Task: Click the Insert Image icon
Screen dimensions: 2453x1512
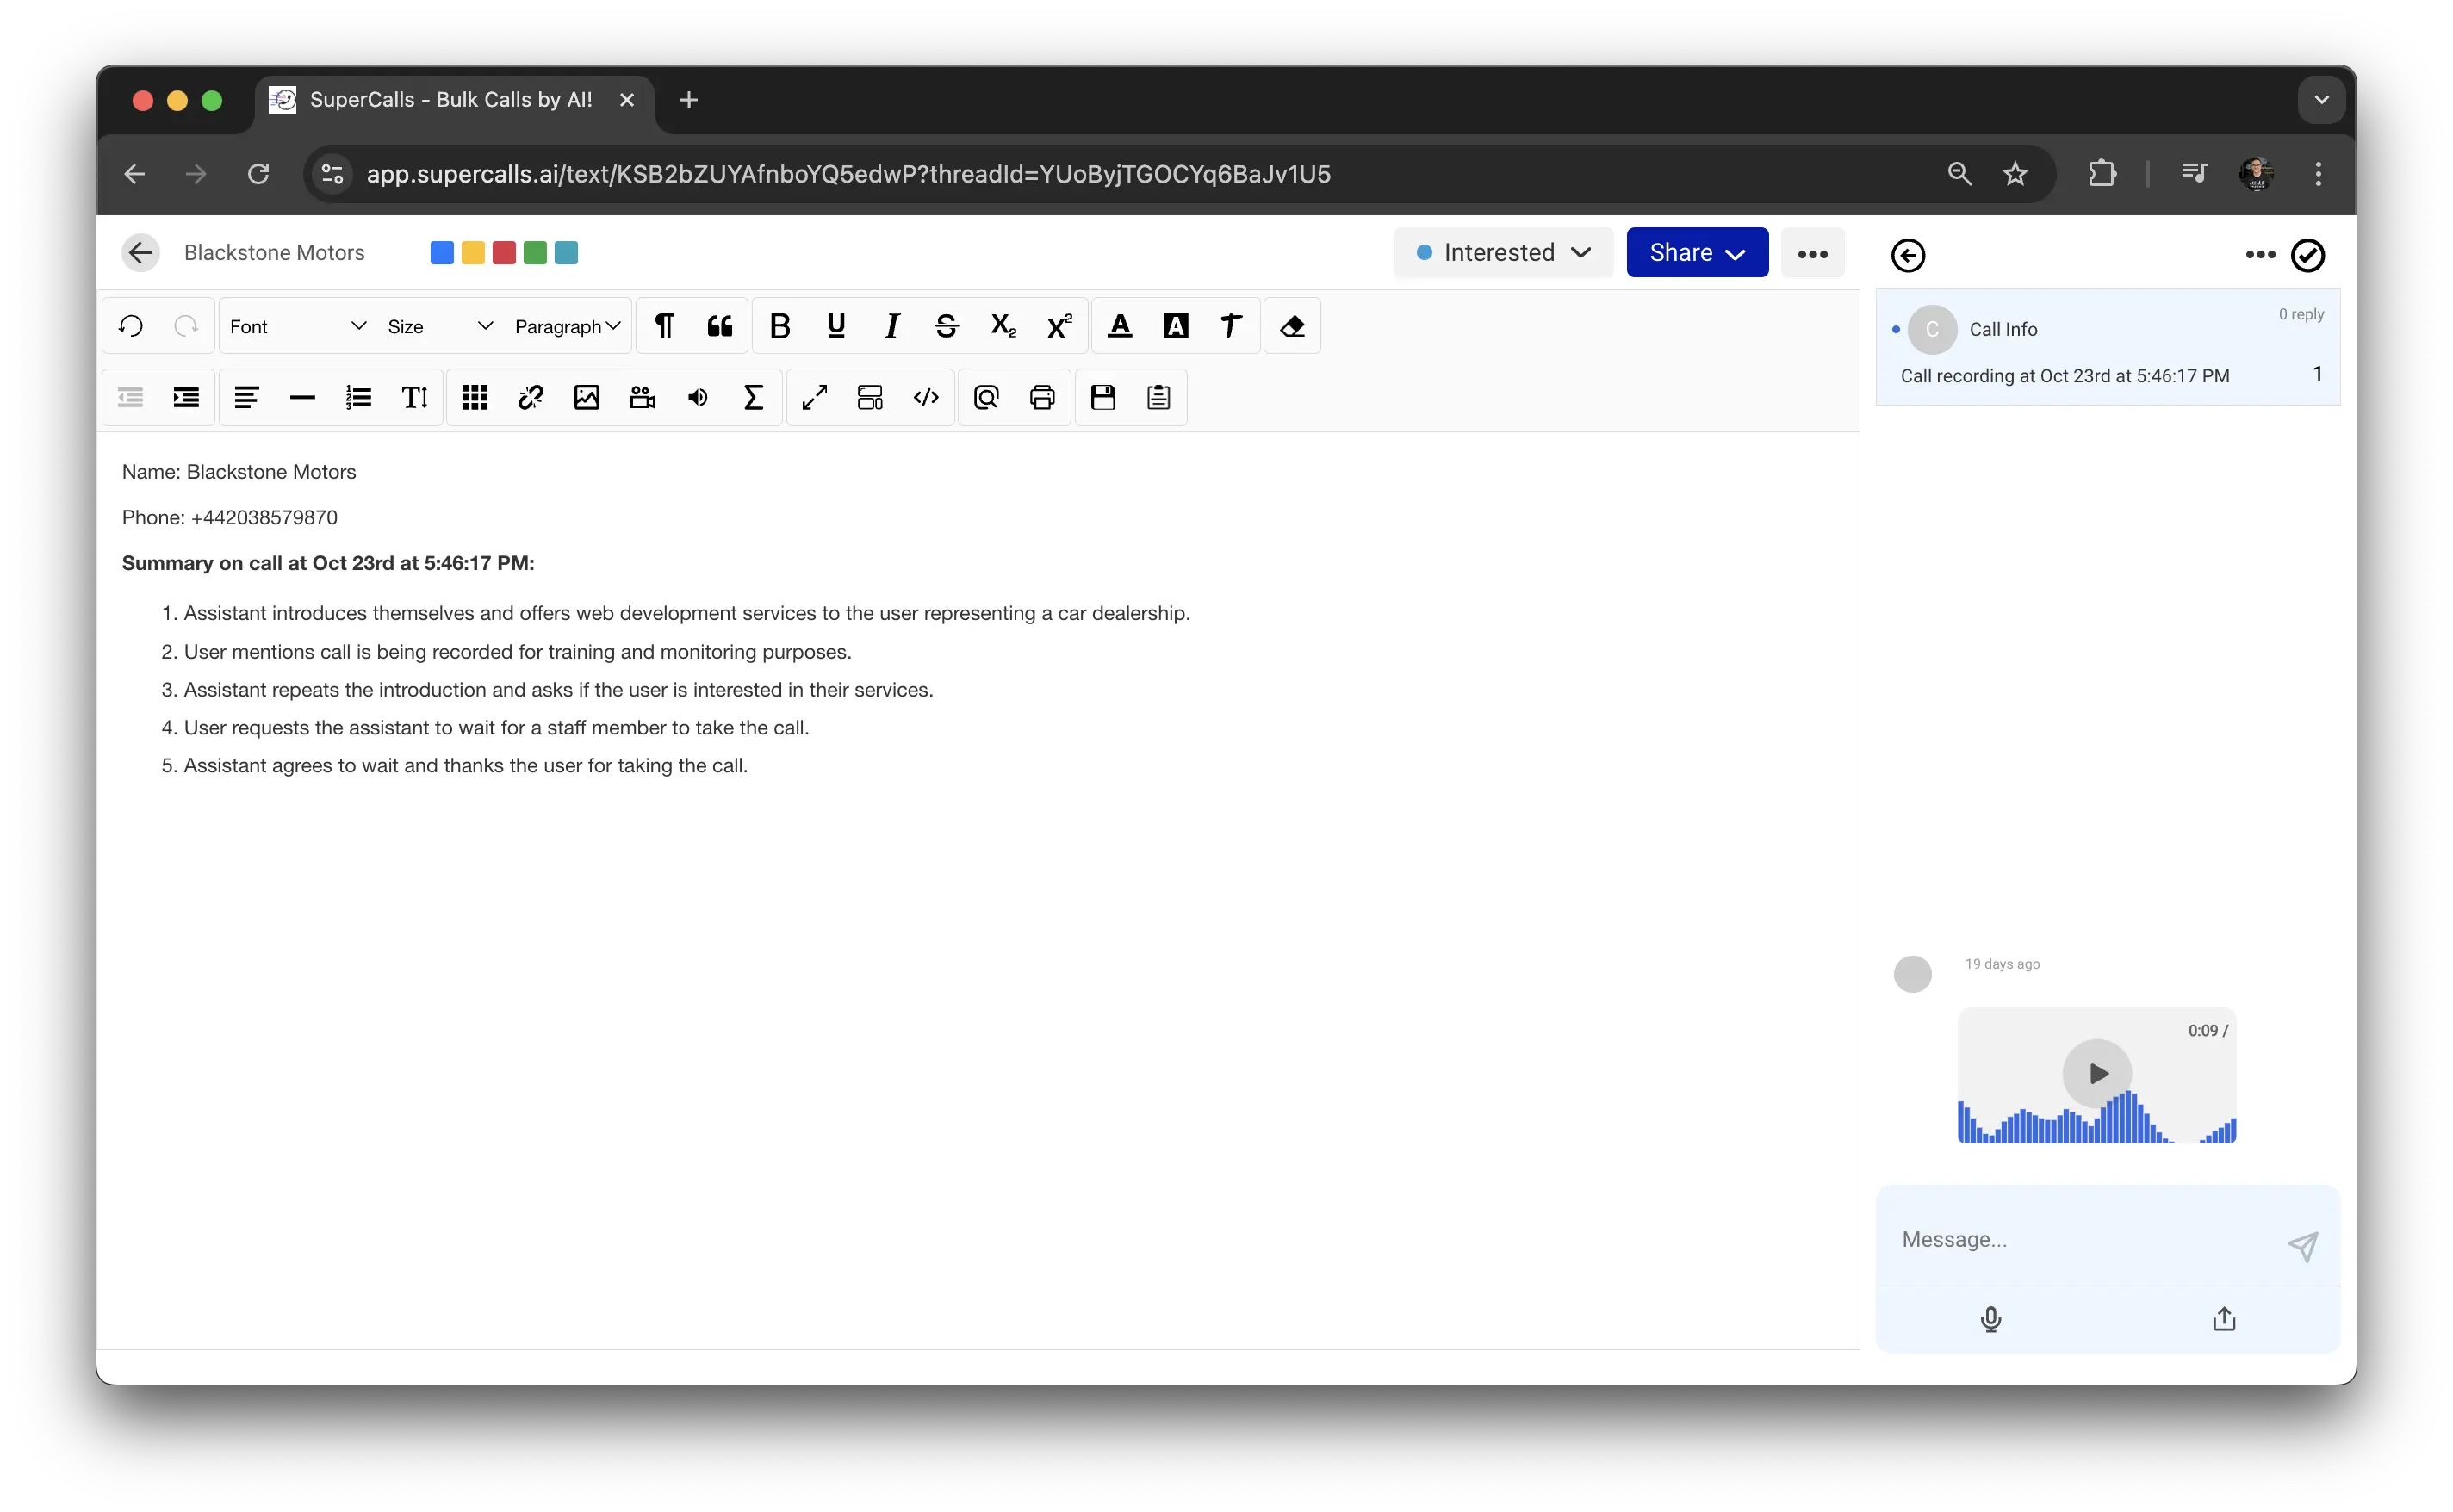Action: click(x=586, y=398)
